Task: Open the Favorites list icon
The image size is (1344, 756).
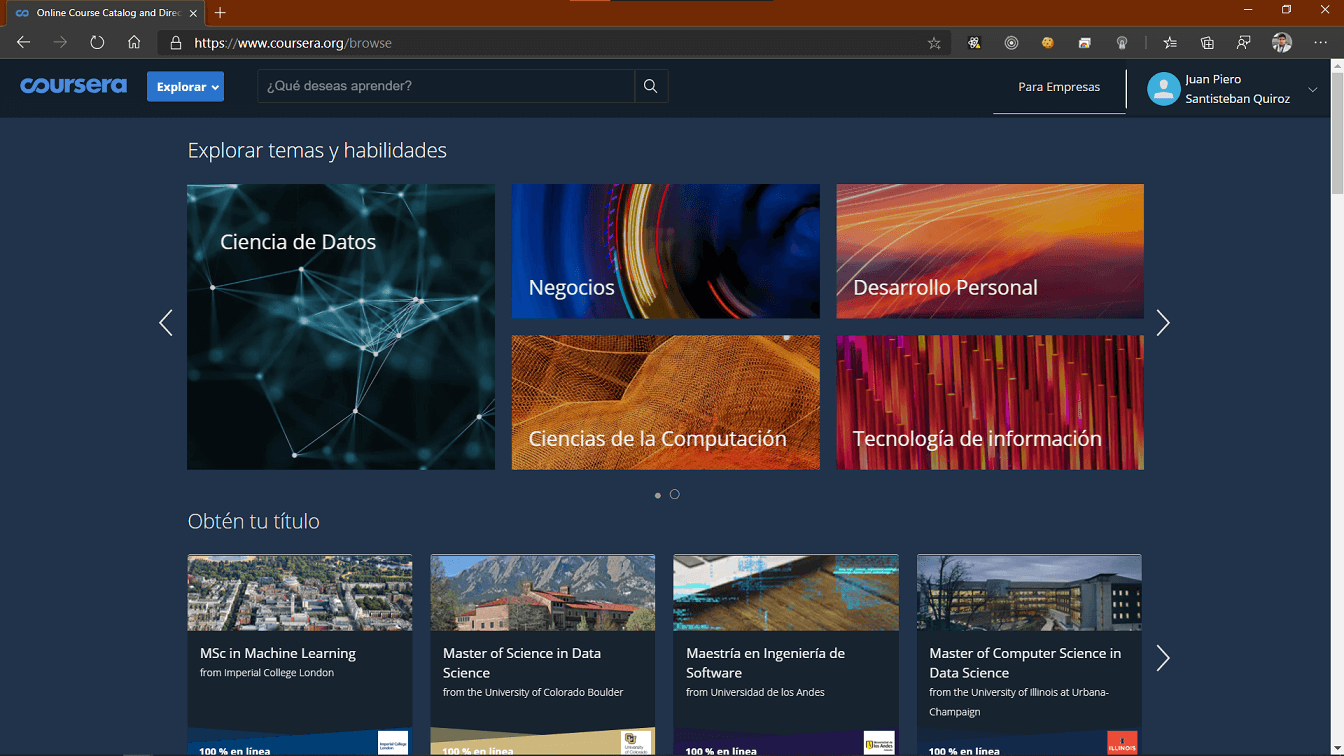Action: click(x=1170, y=43)
